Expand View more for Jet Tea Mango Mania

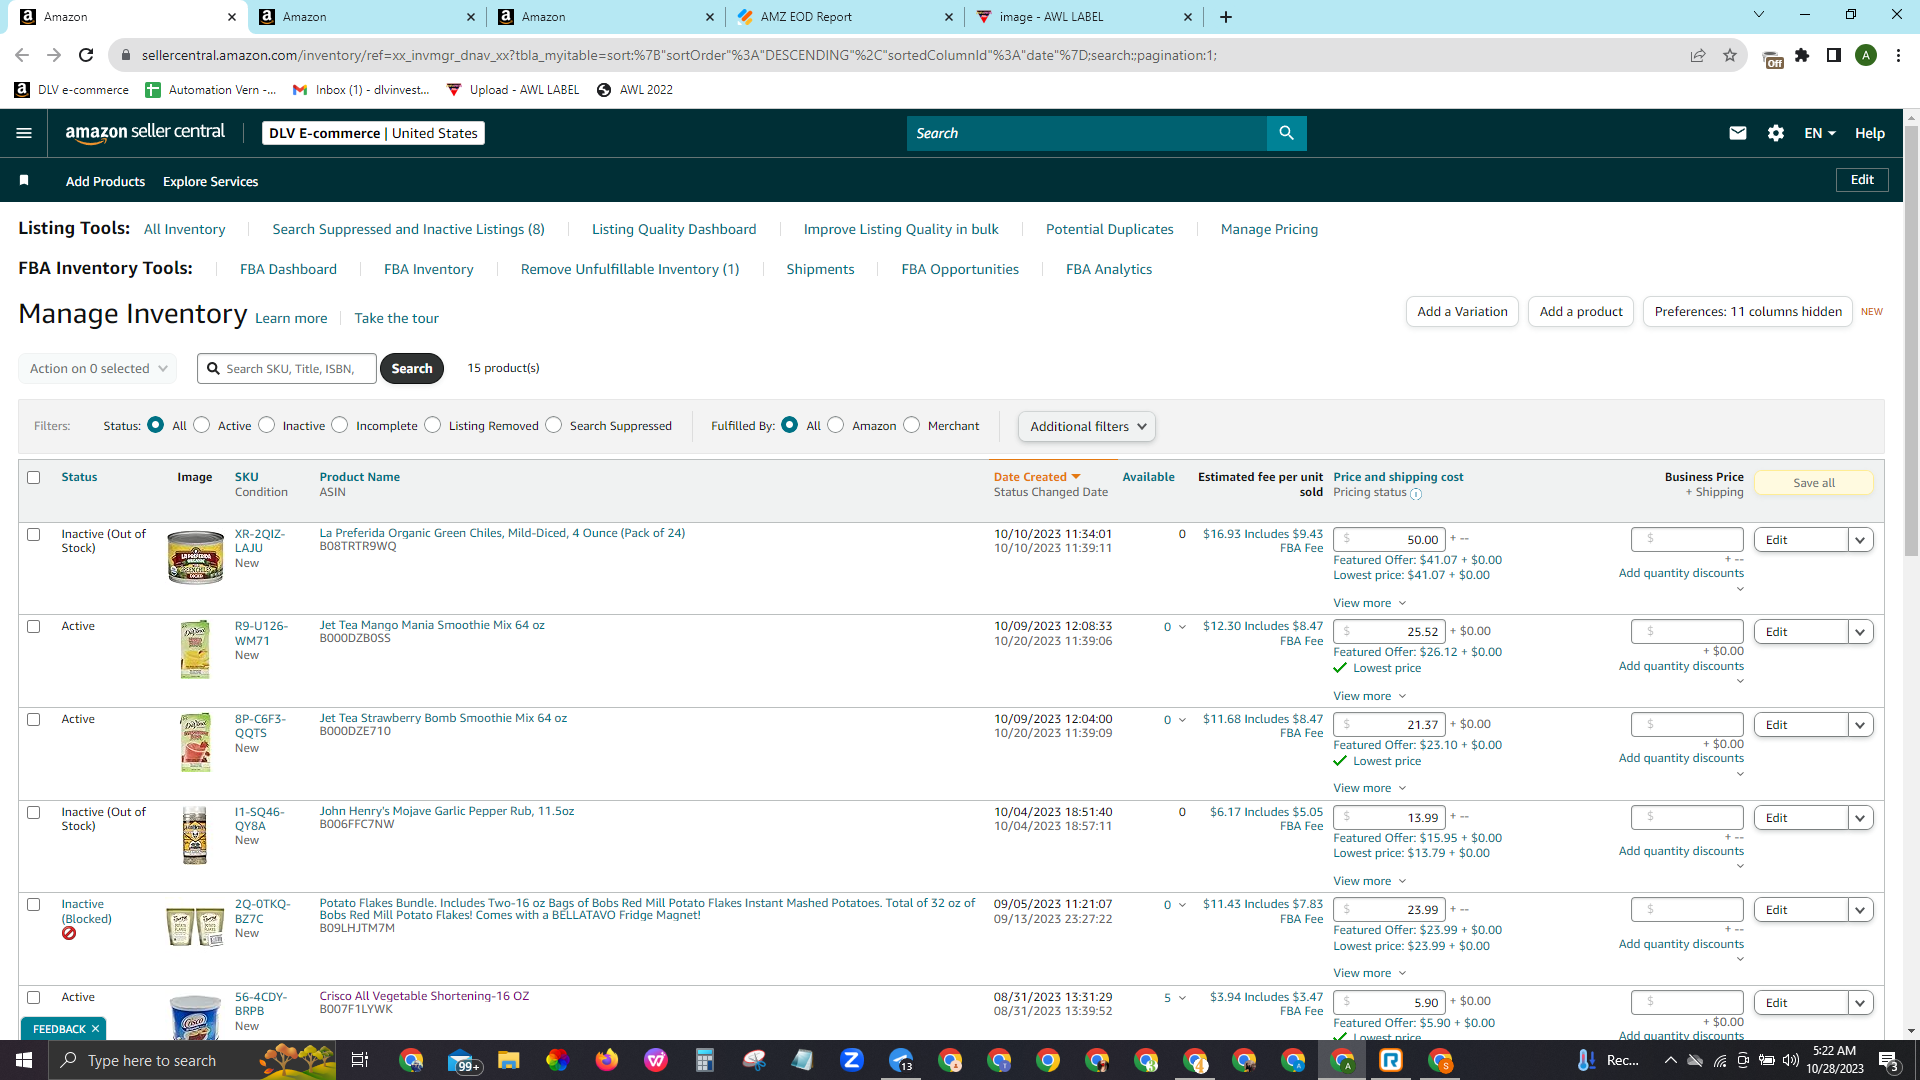[1369, 696]
